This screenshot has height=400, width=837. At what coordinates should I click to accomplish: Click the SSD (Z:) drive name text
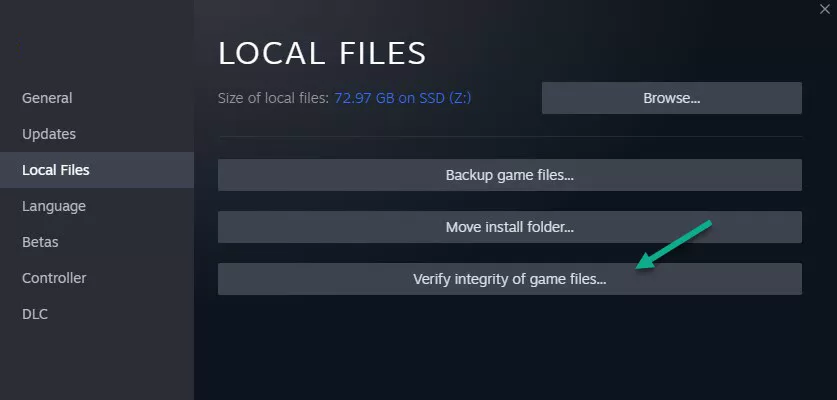[441, 98]
